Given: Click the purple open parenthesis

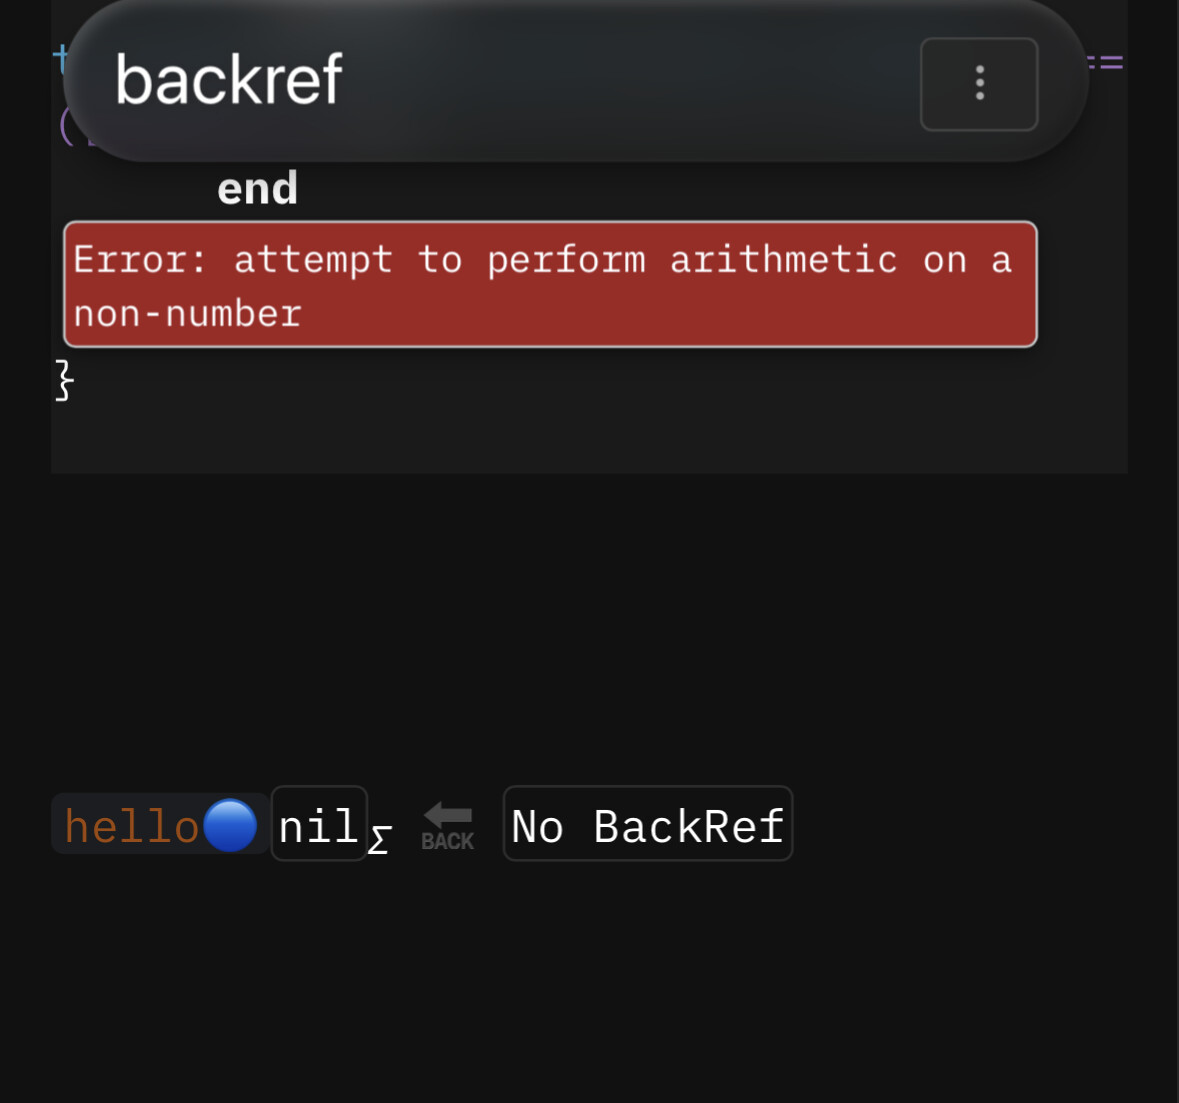Looking at the screenshot, I should tap(66, 128).
